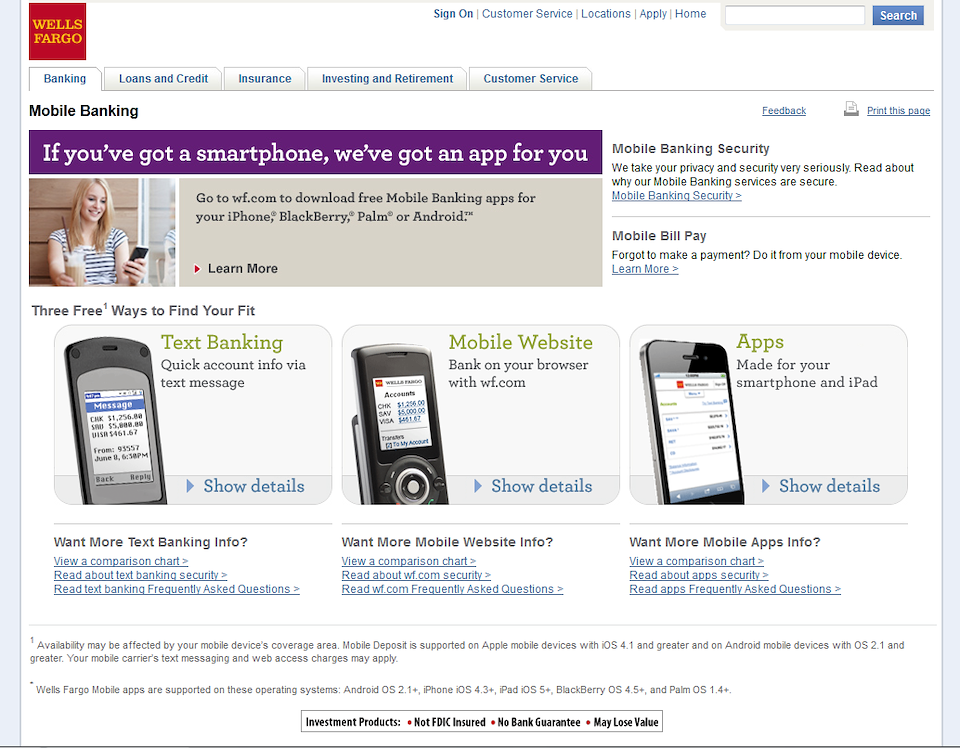Click the purple smartphone app banner
Screen dimensions: 960x748
315,152
